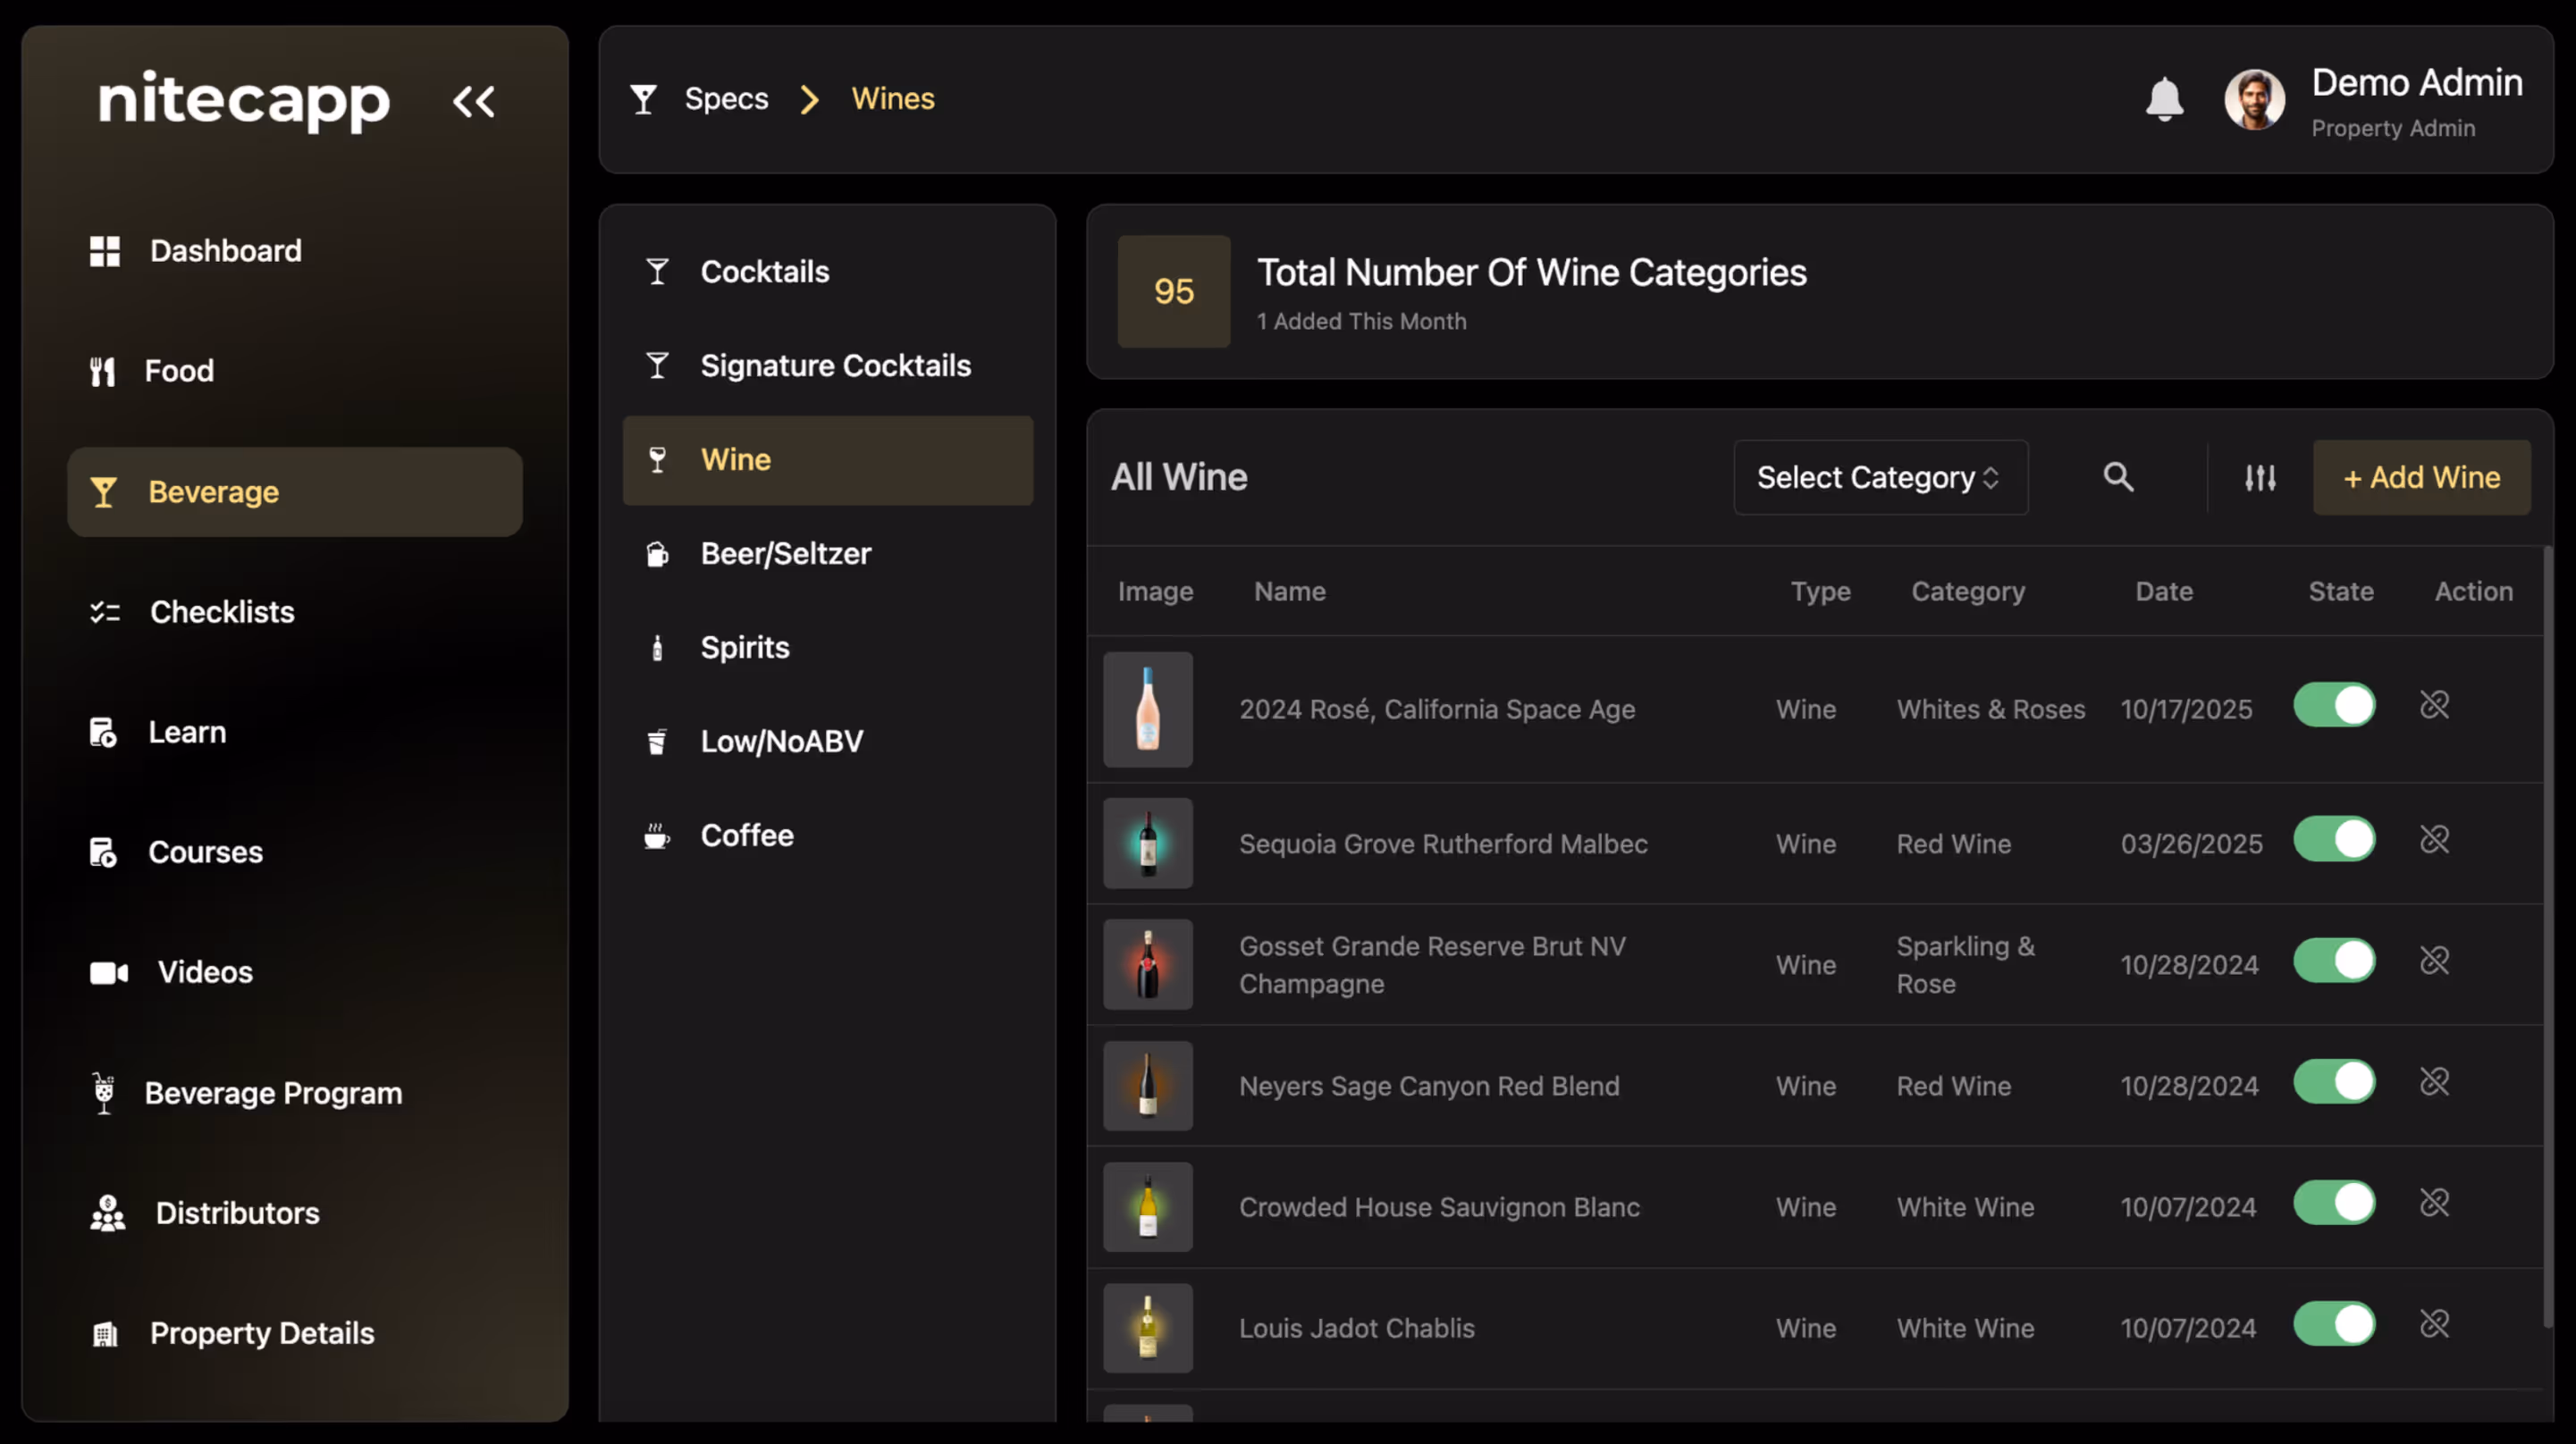
Task: Toggle off Sequoia Grove Rutherford Malbec
Action: pyautogui.click(x=2334, y=839)
